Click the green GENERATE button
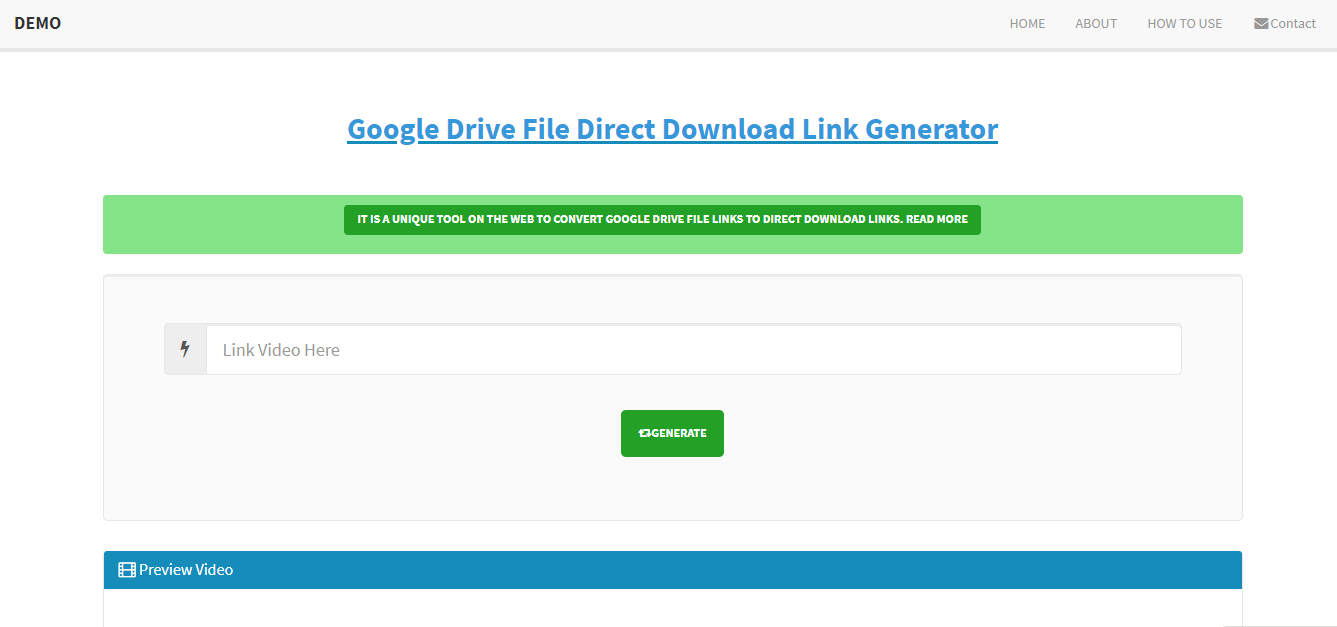Screen dimensions: 1337x627 click(x=672, y=433)
